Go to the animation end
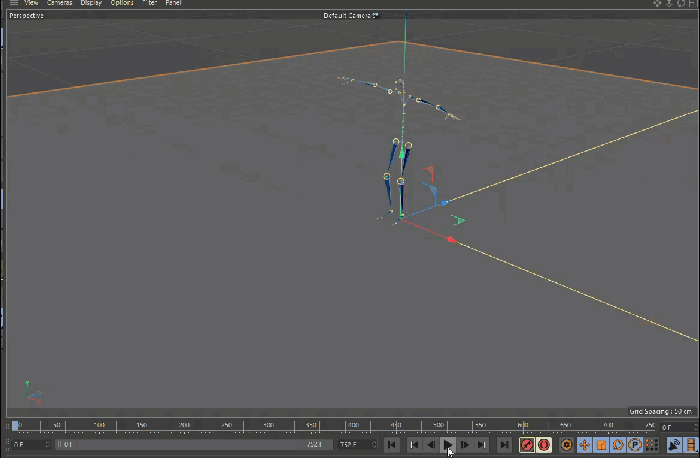This screenshot has width=700, height=458. [x=505, y=445]
